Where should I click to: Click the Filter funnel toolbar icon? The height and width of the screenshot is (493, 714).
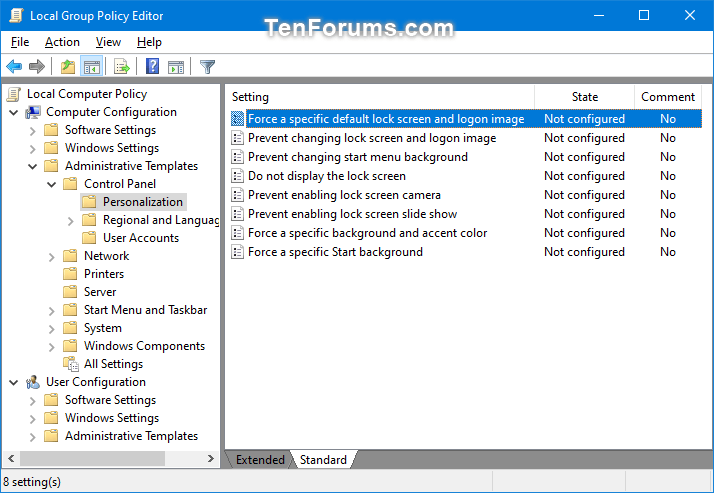click(207, 67)
